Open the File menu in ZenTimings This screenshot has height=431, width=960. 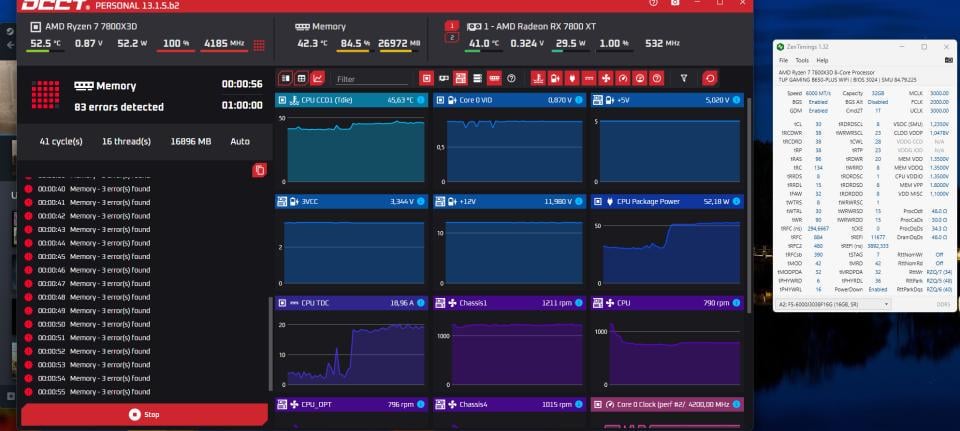(783, 61)
